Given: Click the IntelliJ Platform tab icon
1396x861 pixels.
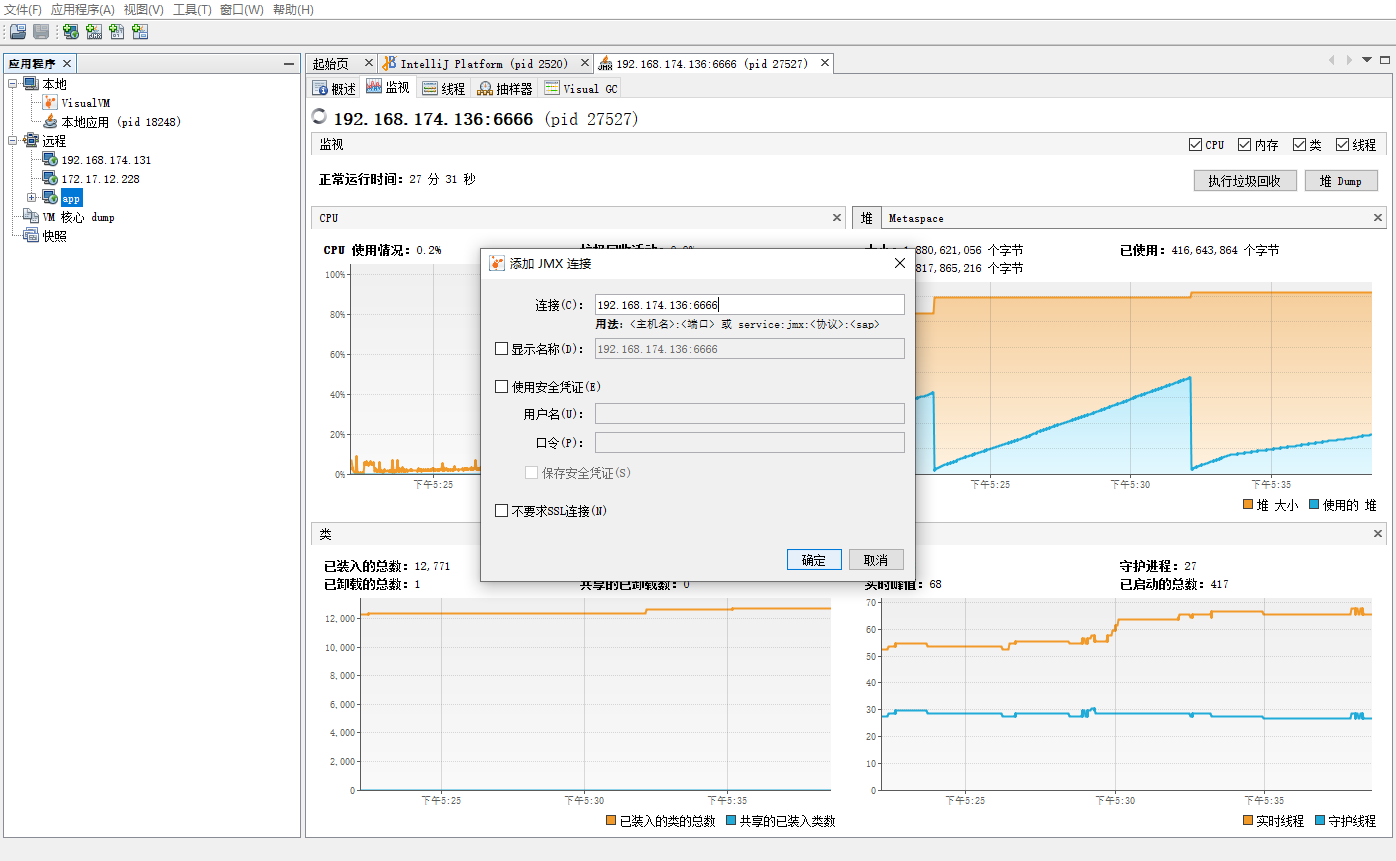Looking at the screenshot, I should (x=390, y=63).
